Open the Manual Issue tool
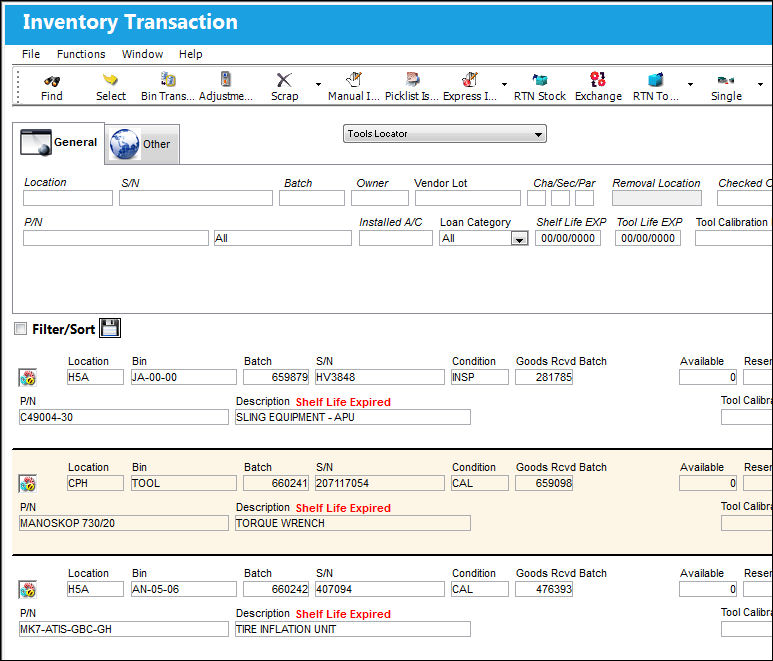The image size is (773, 661). click(x=353, y=79)
